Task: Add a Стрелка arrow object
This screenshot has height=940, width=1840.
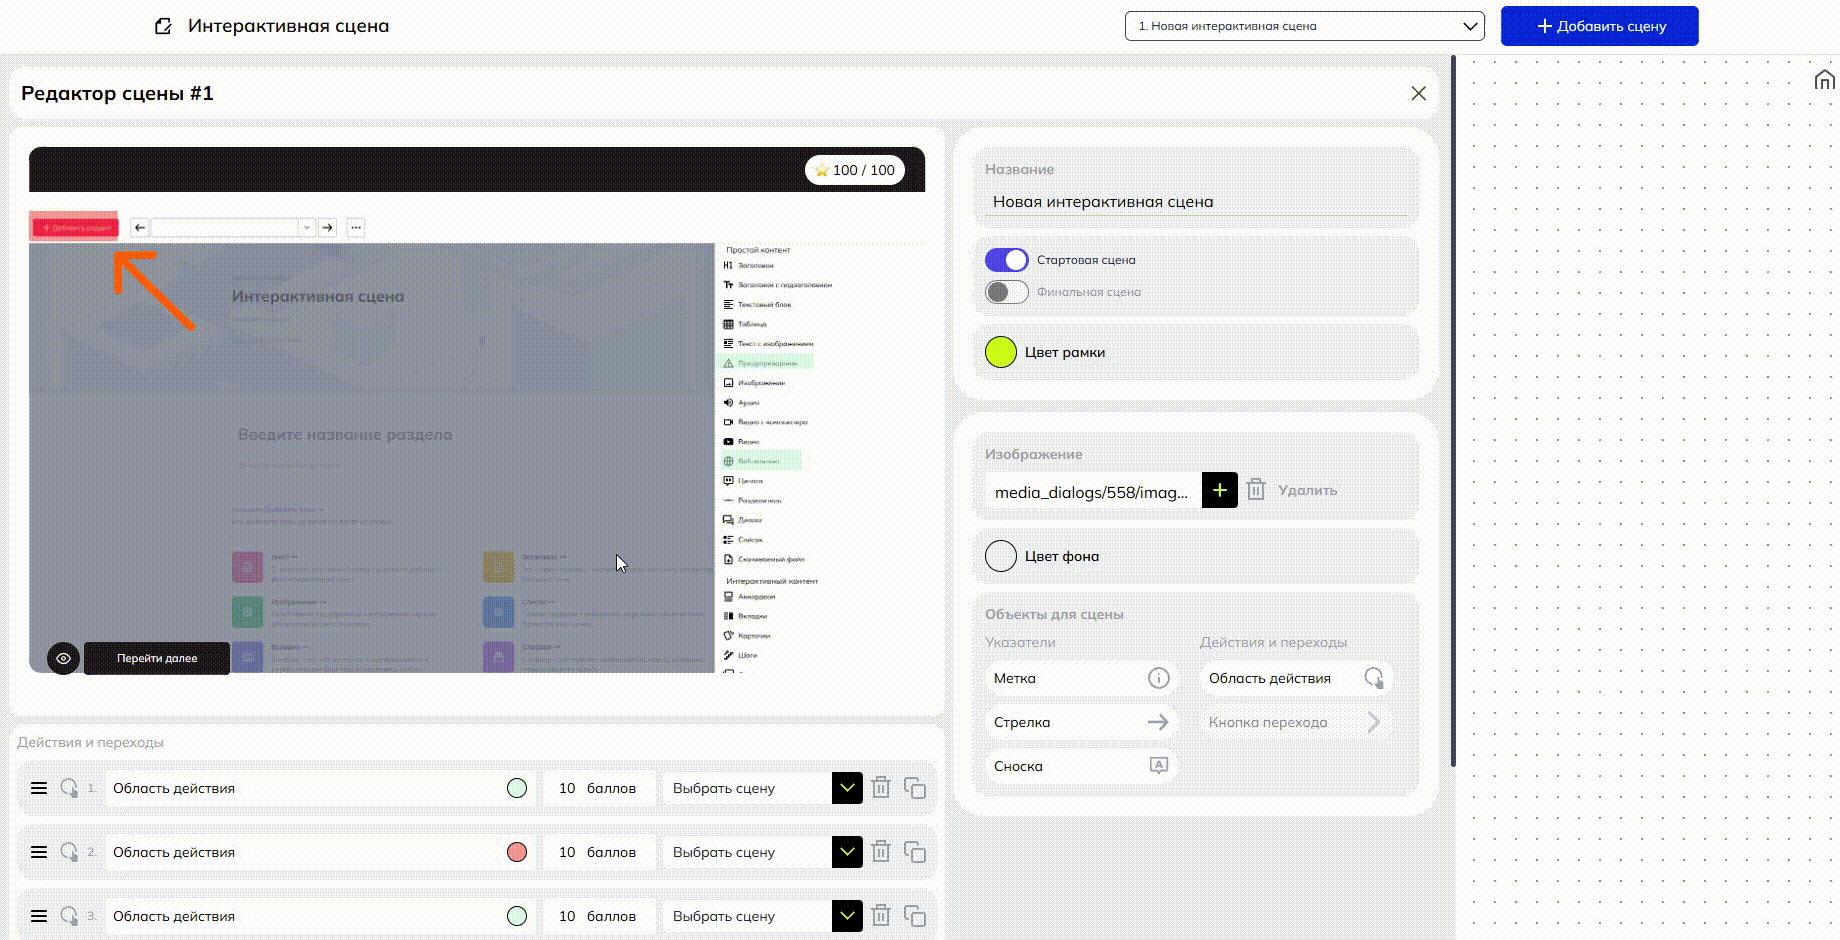Action: click(1081, 722)
